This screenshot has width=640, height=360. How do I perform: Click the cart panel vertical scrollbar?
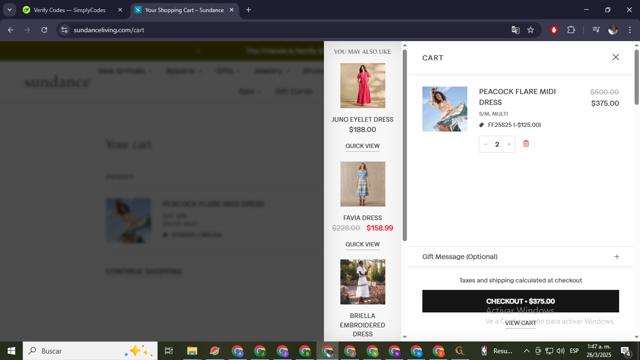tap(636, 78)
